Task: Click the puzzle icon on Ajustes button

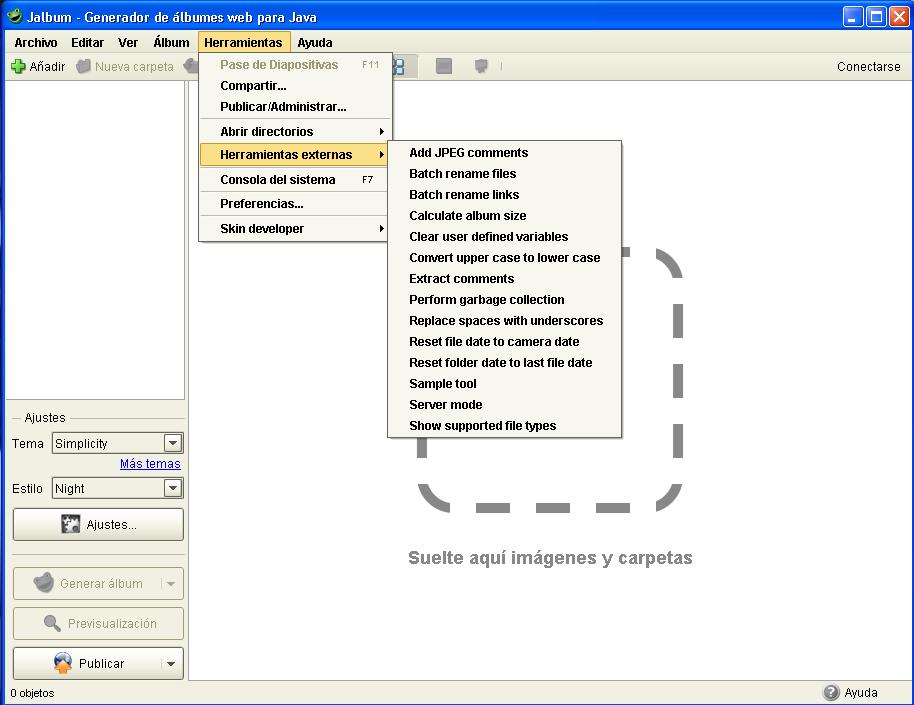Action: [x=71, y=524]
